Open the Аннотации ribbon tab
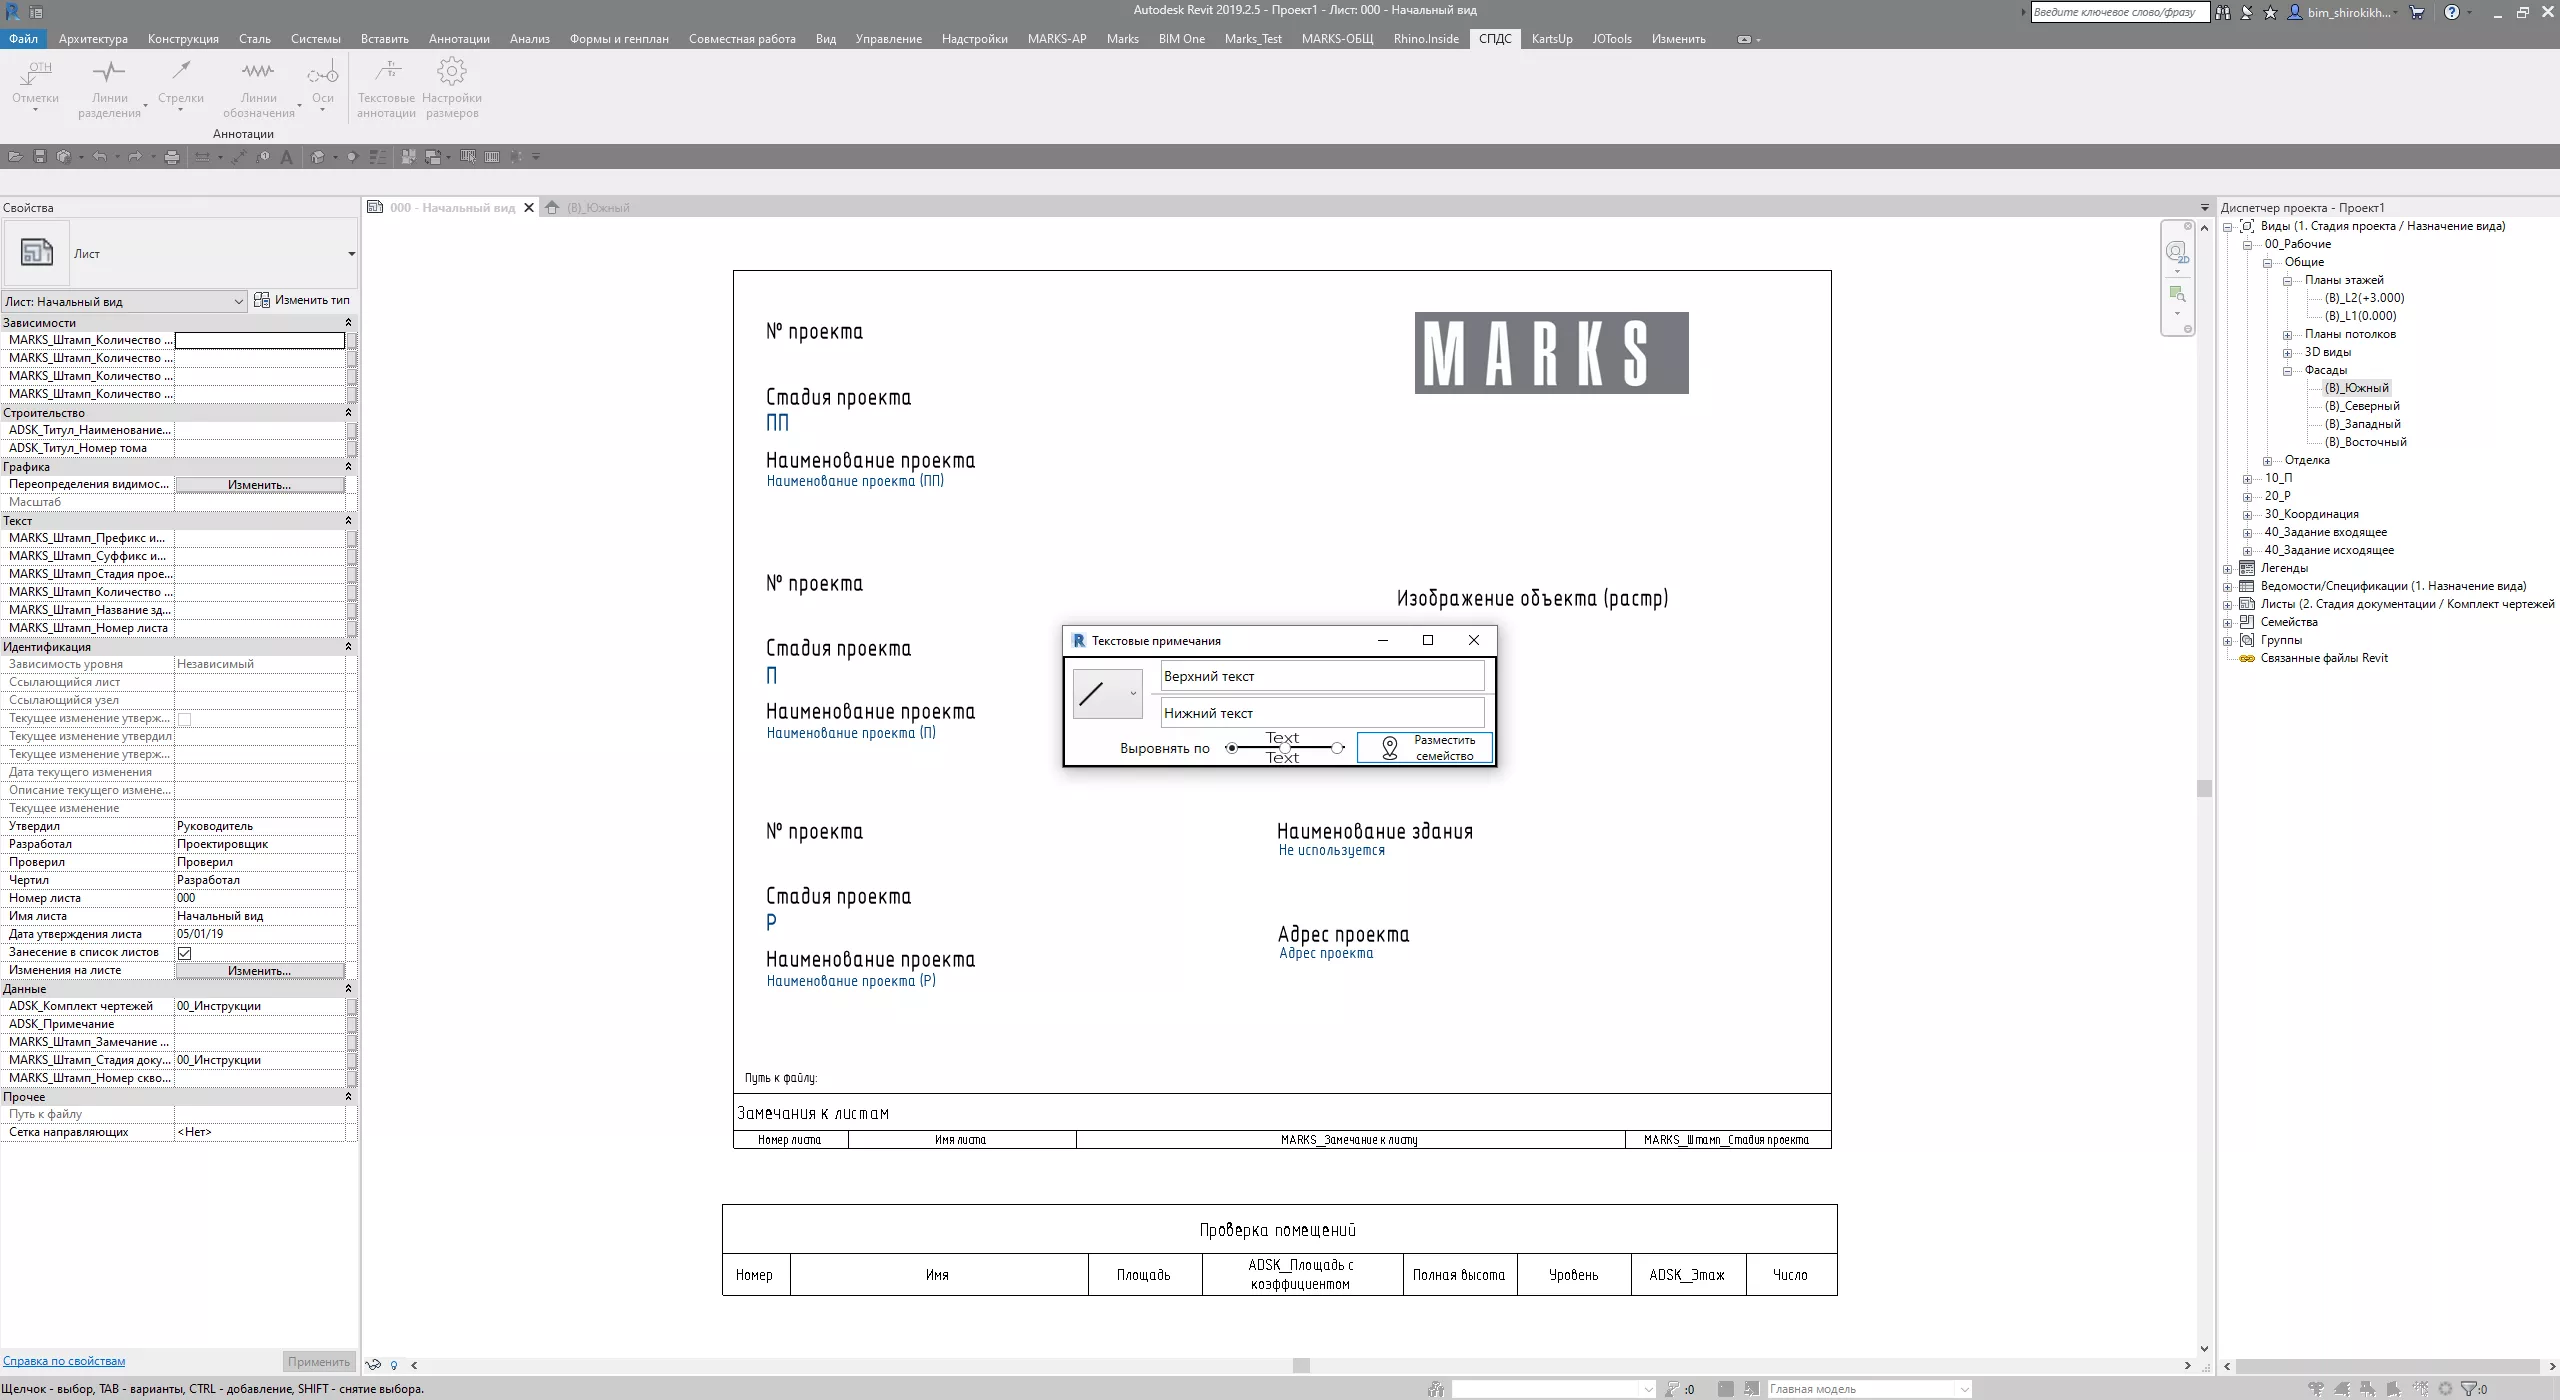Viewport: 2560px width, 1400px height. [458, 39]
